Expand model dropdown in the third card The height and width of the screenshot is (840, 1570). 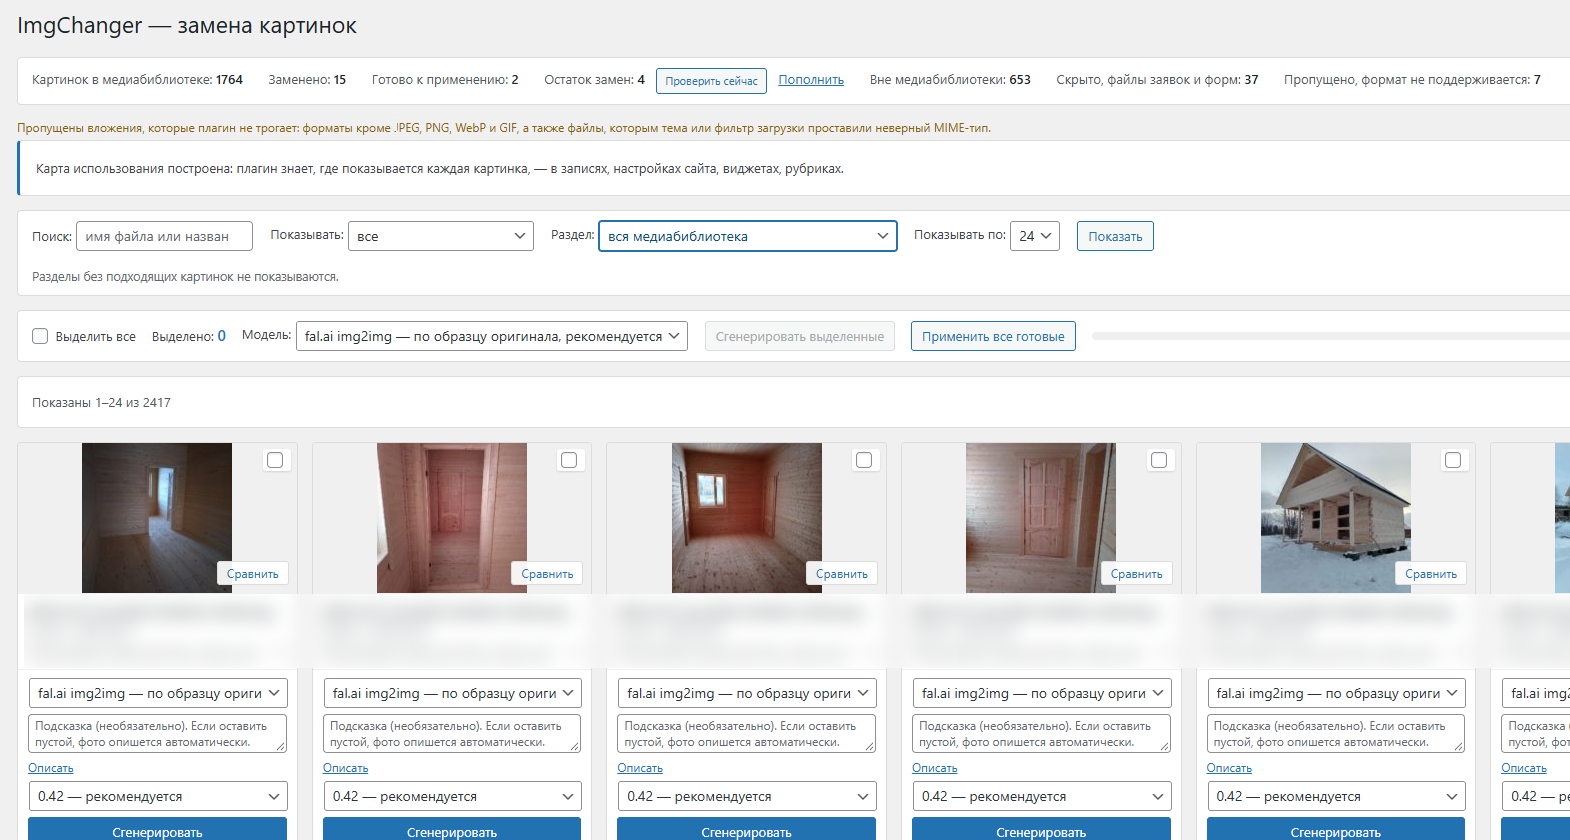[747, 693]
